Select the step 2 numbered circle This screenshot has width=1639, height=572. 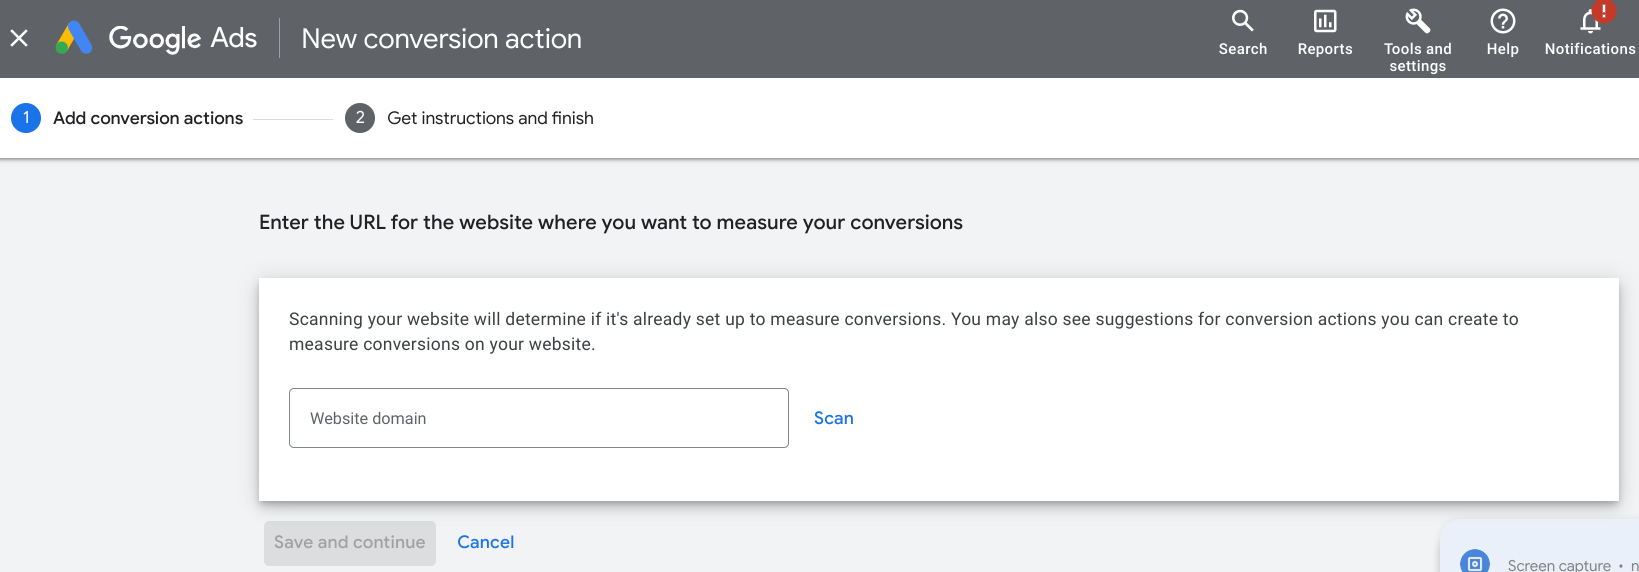360,118
